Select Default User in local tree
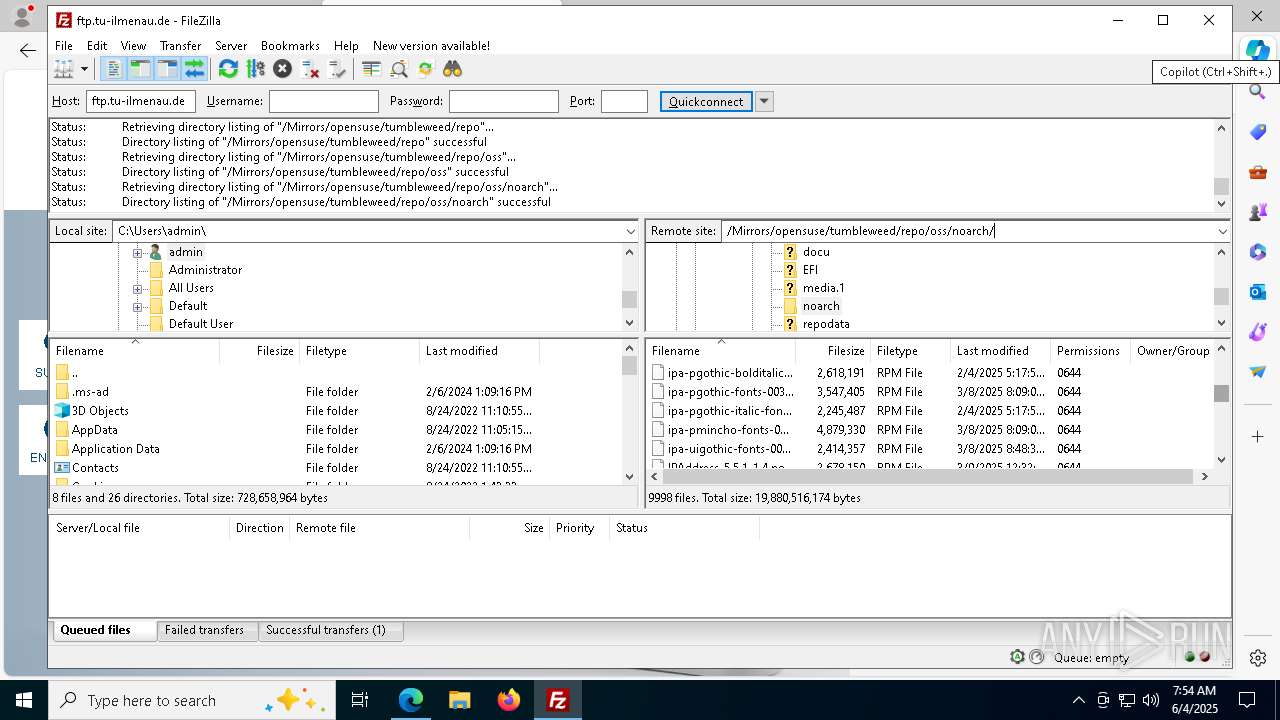1280x720 pixels. pyautogui.click(x=200, y=324)
